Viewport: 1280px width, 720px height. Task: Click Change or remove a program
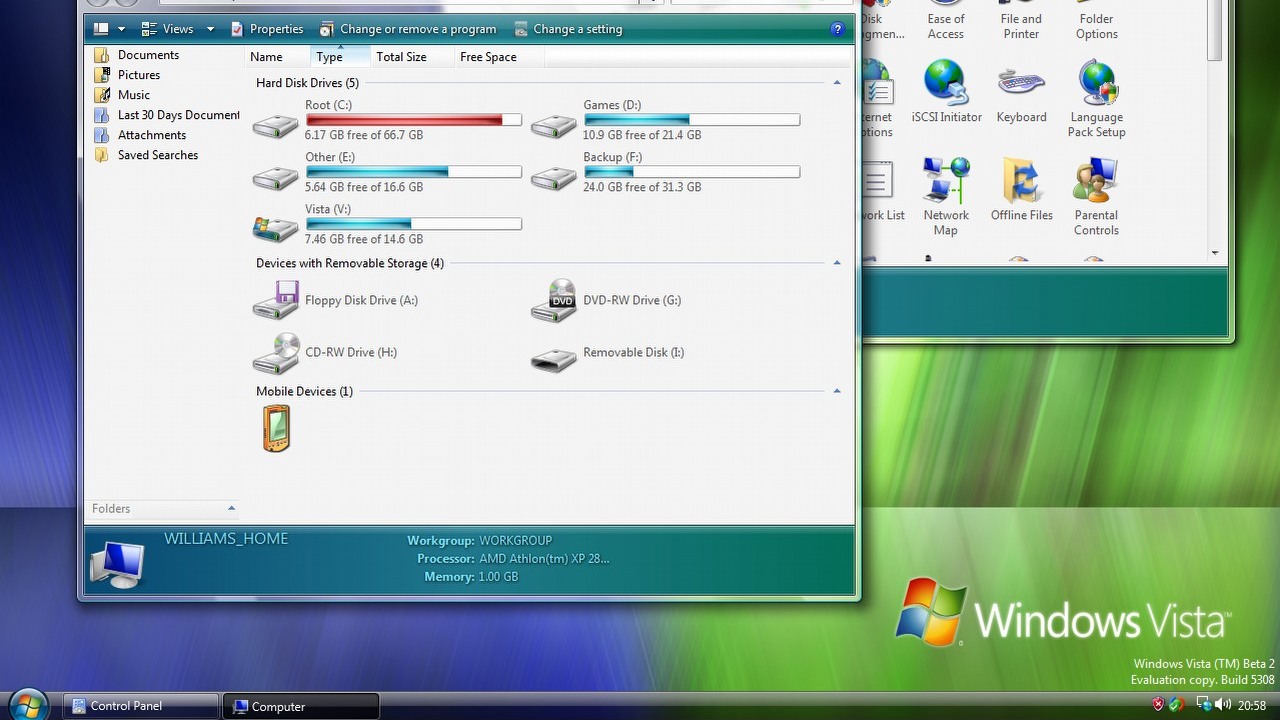[408, 29]
